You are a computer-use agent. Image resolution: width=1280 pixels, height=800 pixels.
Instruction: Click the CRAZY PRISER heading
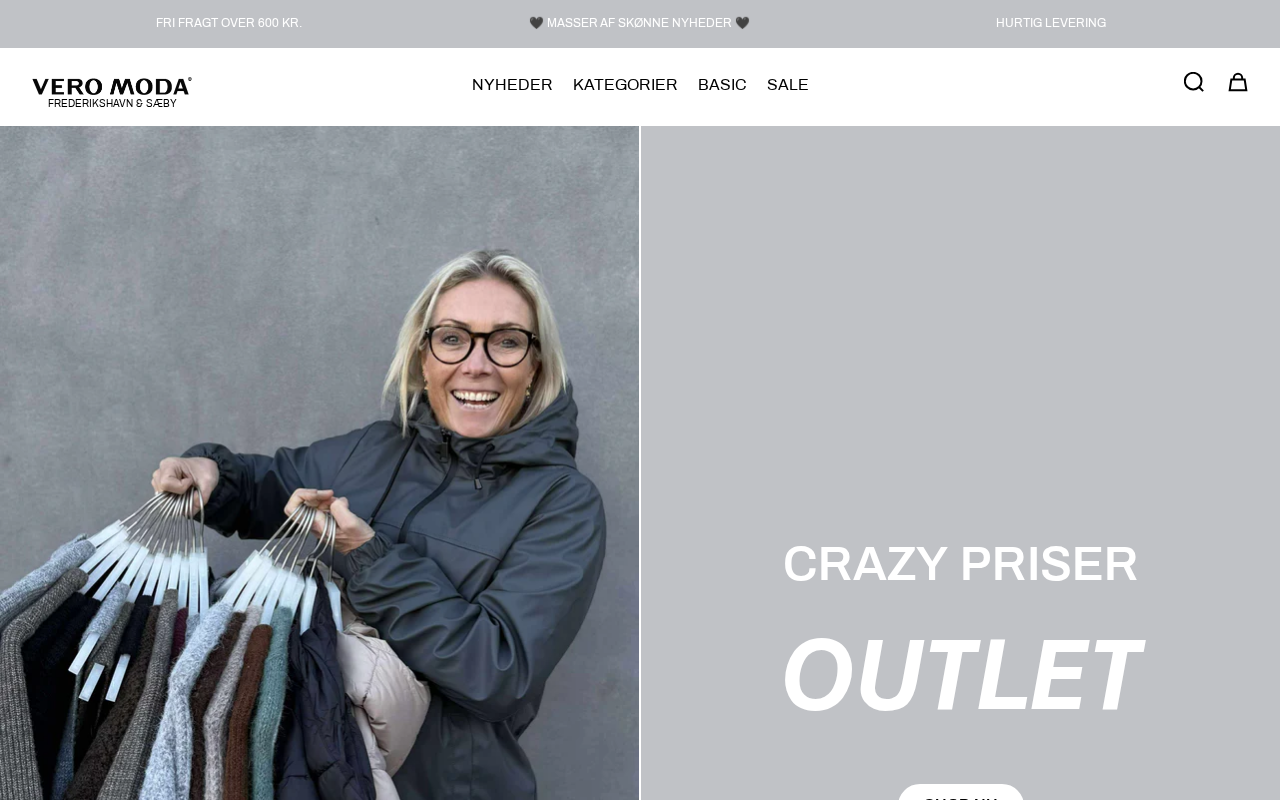point(960,564)
